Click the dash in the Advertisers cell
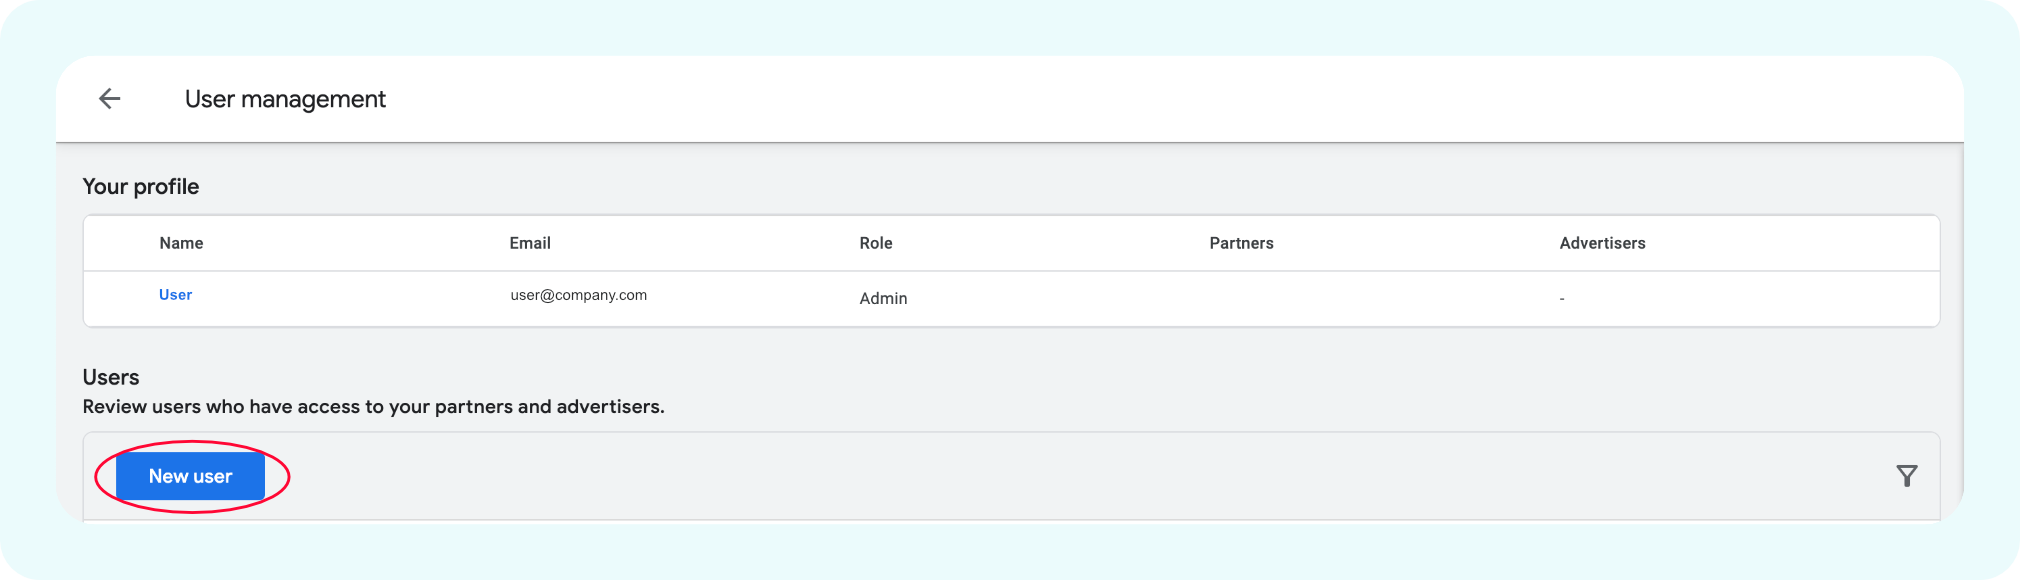This screenshot has height=580, width=2020. click(x=1562, y=299)
